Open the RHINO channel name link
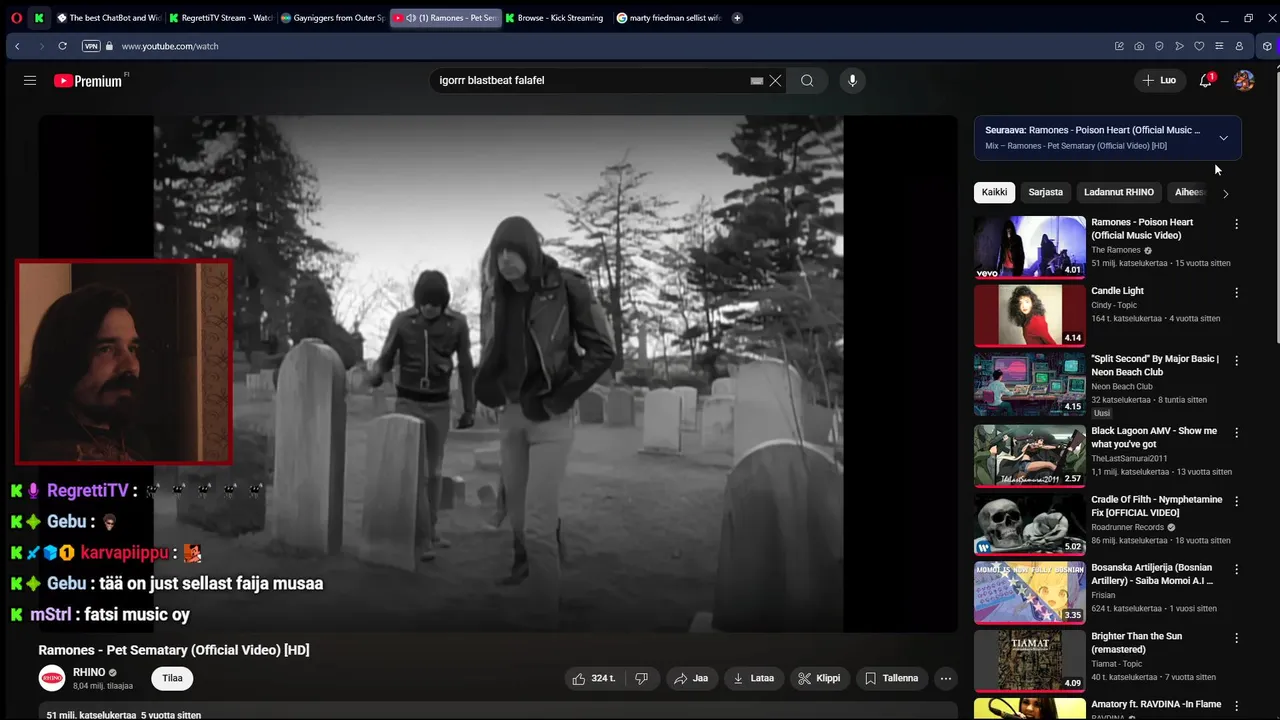This screenshot has width=1280, height=720. click(89, 672)
